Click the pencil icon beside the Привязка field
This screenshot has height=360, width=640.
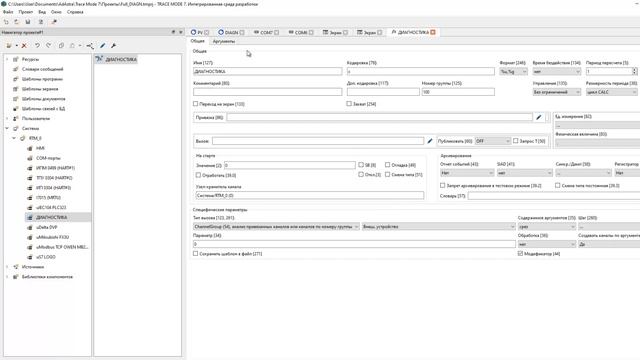539,118
